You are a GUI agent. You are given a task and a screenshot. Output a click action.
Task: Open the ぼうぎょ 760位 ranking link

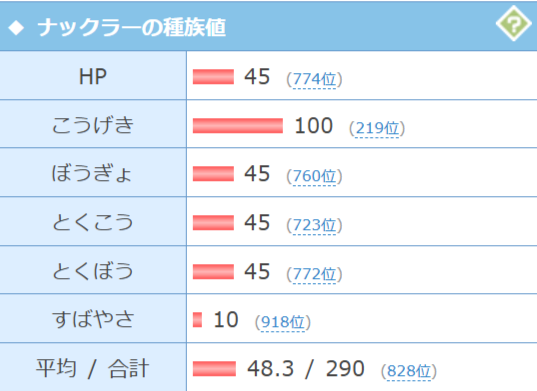(314, 176)
